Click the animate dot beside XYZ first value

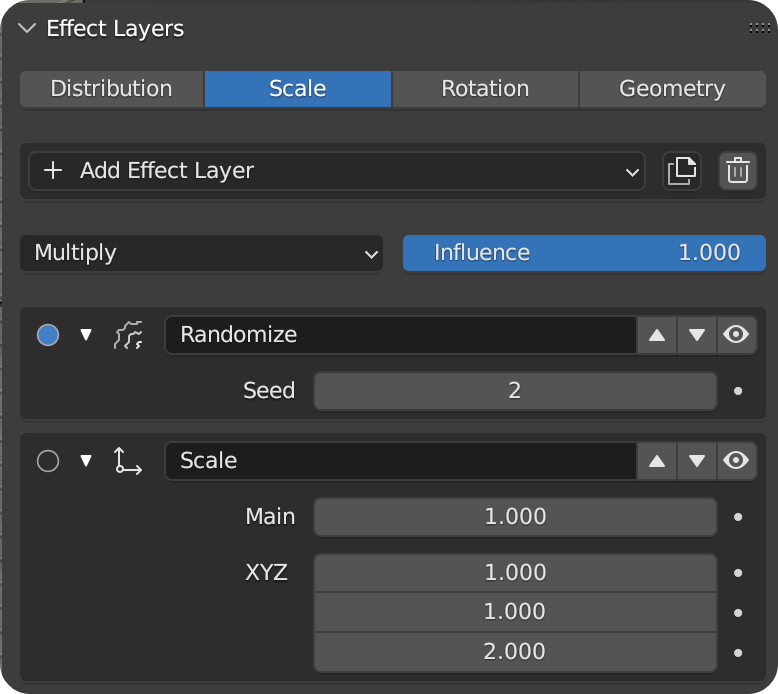pyautogui.click(x=738, y=573)
